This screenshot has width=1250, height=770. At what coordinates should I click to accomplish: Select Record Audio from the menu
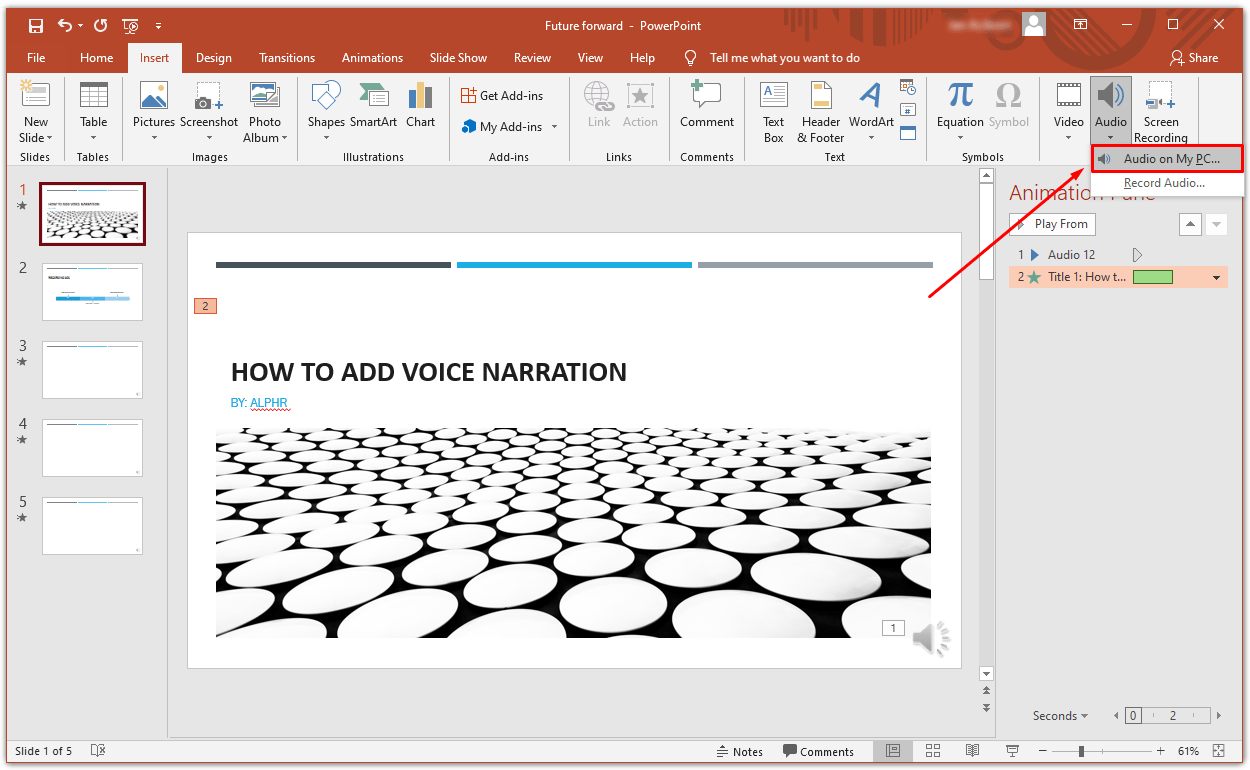pyautogui.click(x=1164, y=182)
